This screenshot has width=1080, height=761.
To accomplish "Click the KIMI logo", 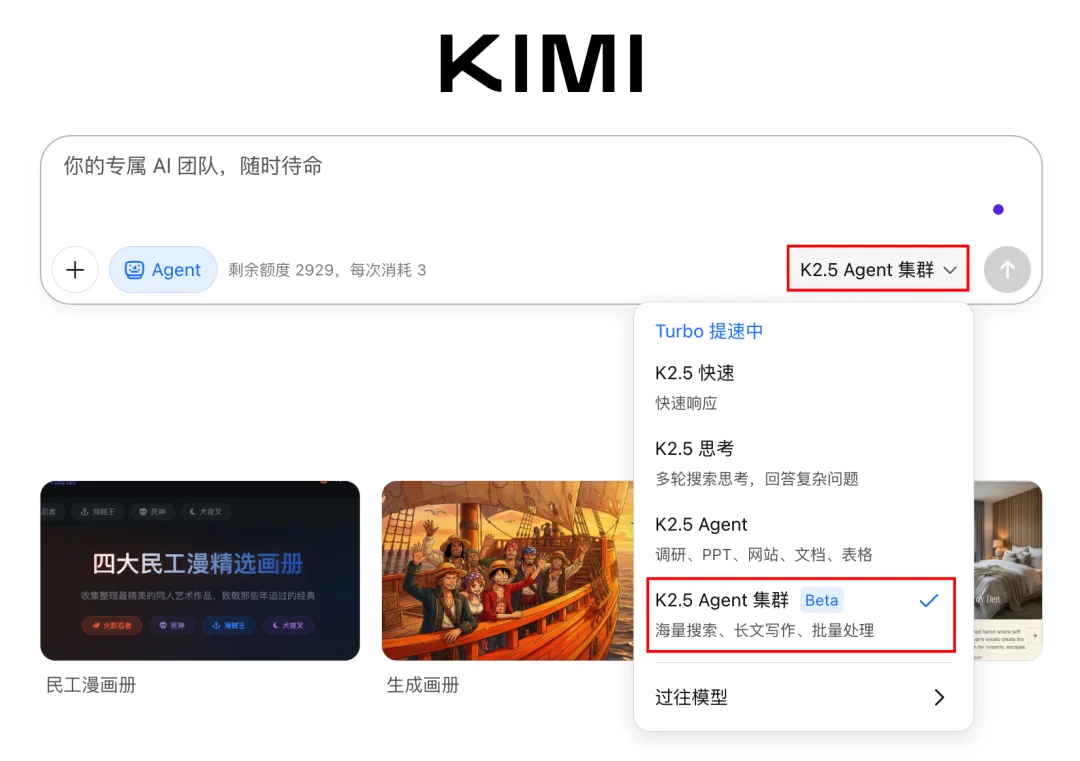I will coord(540,62).
